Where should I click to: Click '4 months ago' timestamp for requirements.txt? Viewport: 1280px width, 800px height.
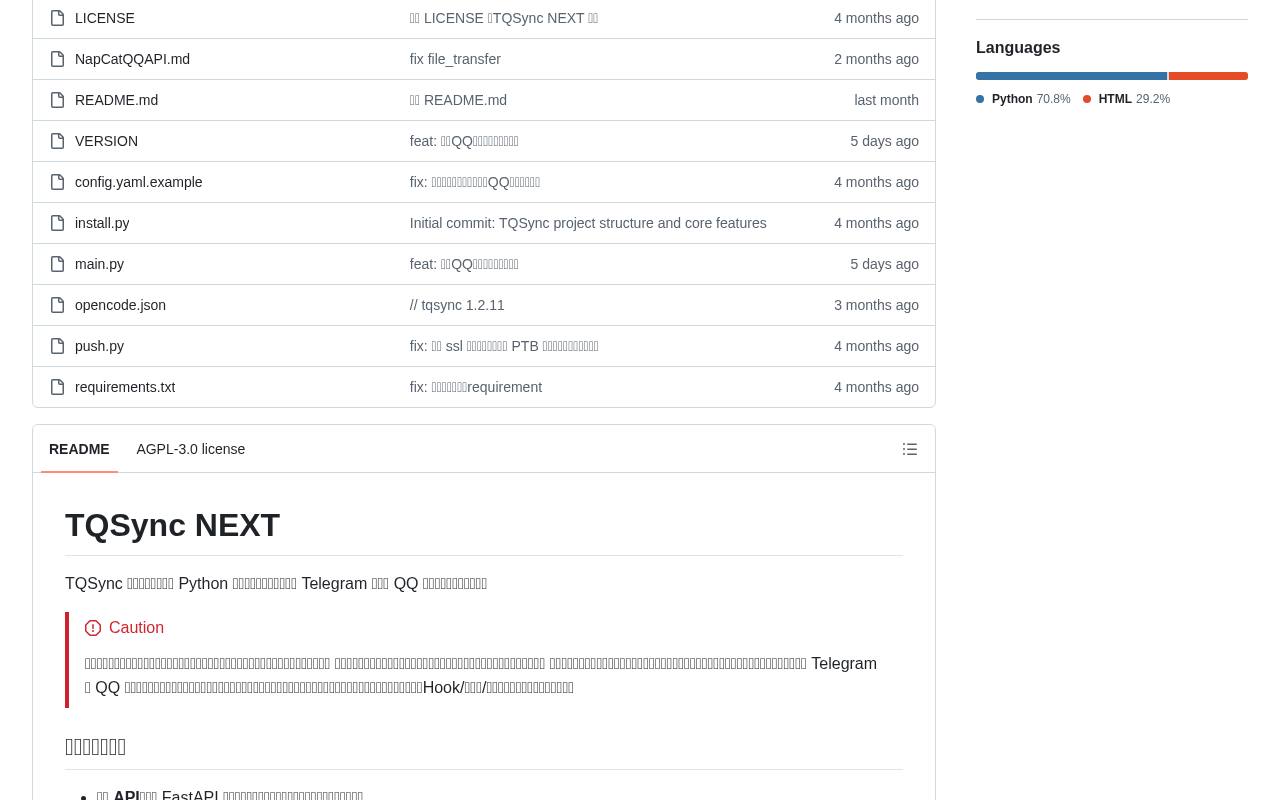pos(876,387)
